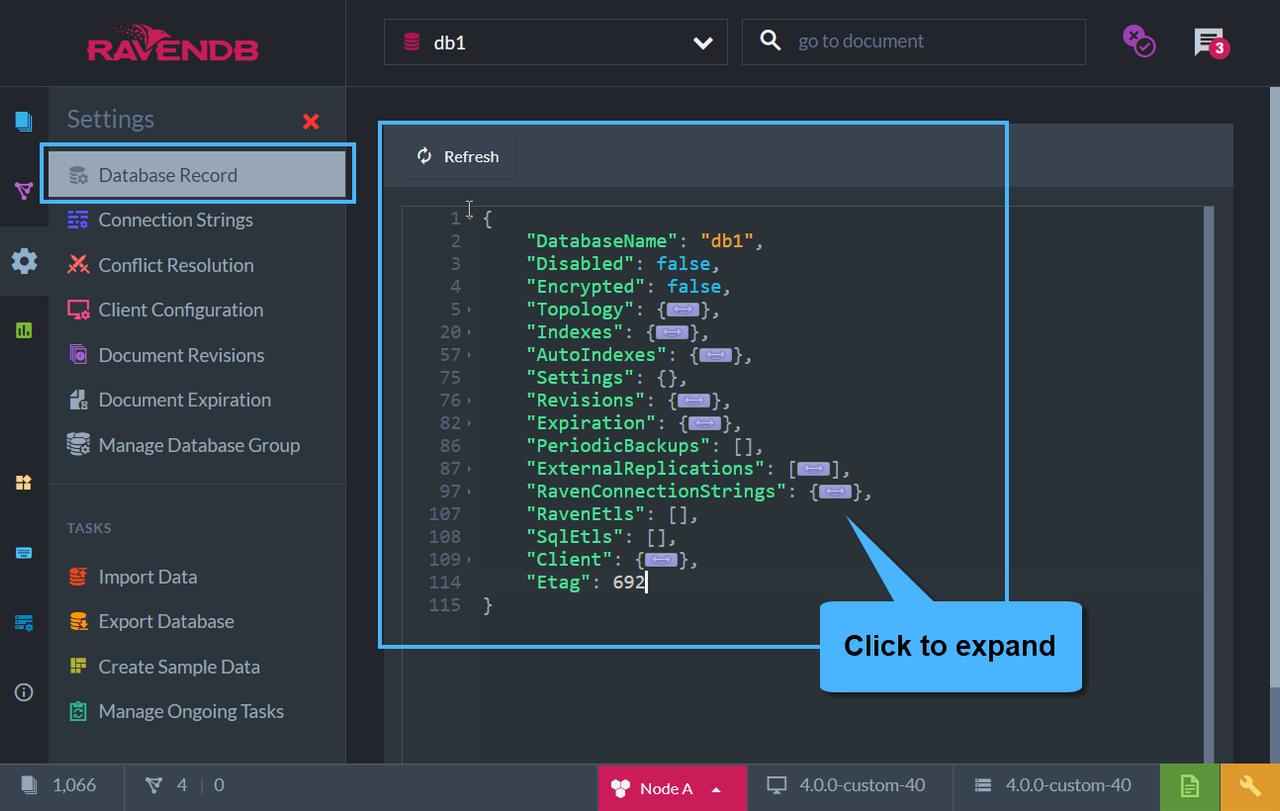Open the Indexes icon in the left rail
The image size is (1280, 811).
point(24,191)
